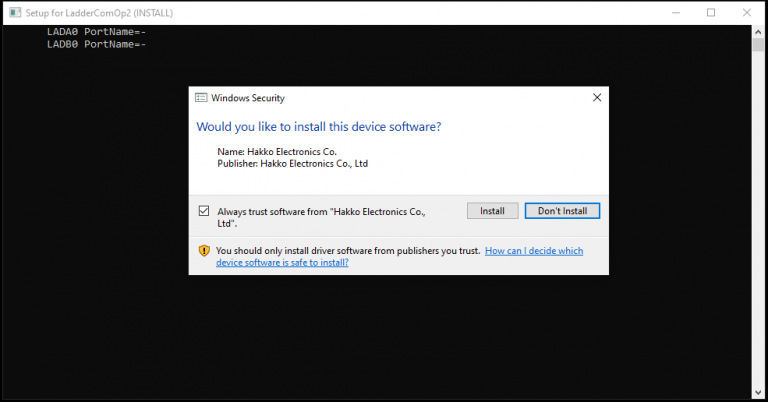Maximize the LadderComOp2 setup window

point(711,12)
